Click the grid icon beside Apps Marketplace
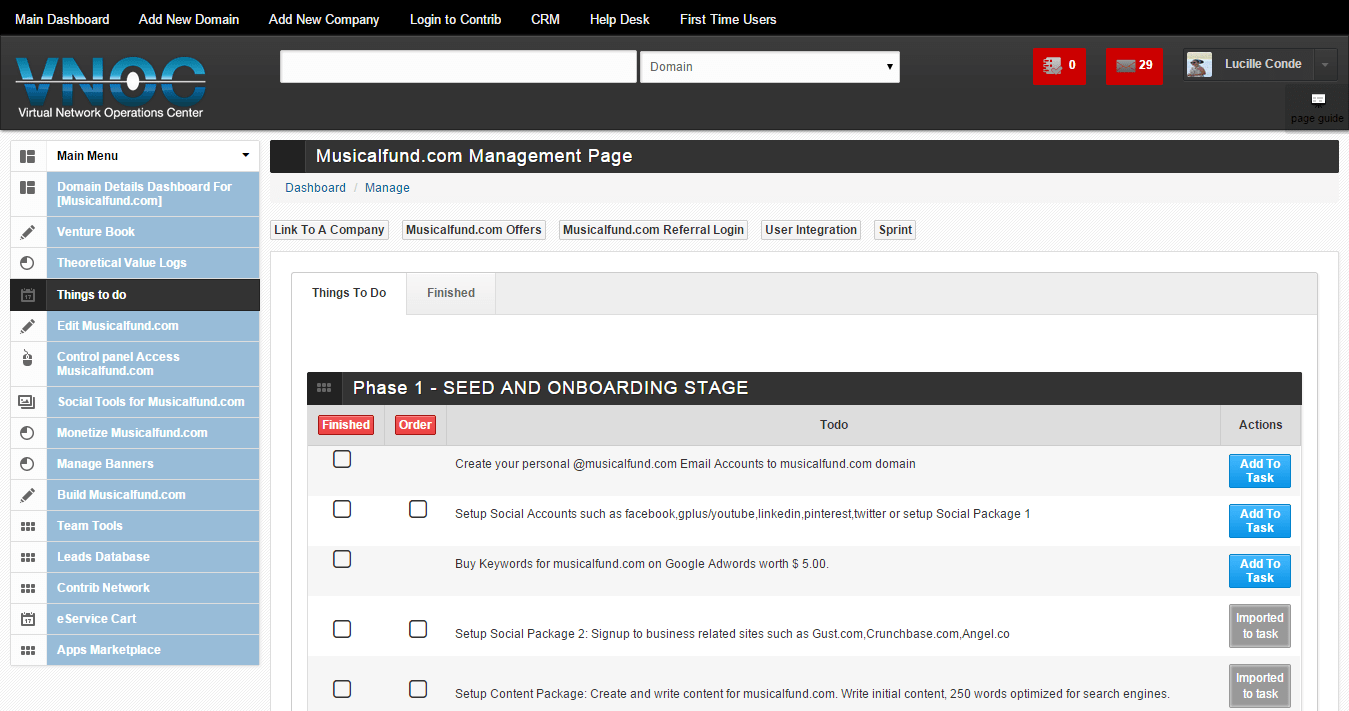The height and width of the screenshot is (711, 1349). [28, 650]
